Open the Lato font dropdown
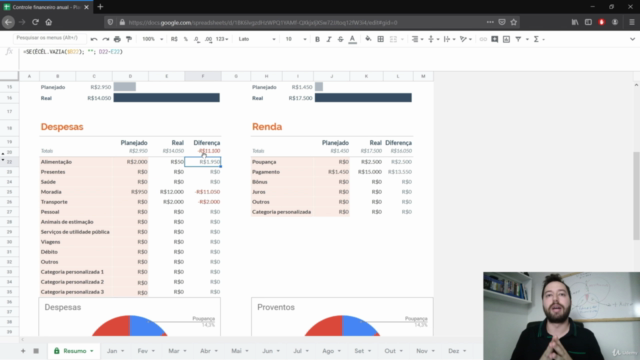The width and height of the screenshot is (640, 360). click(257, 39)
